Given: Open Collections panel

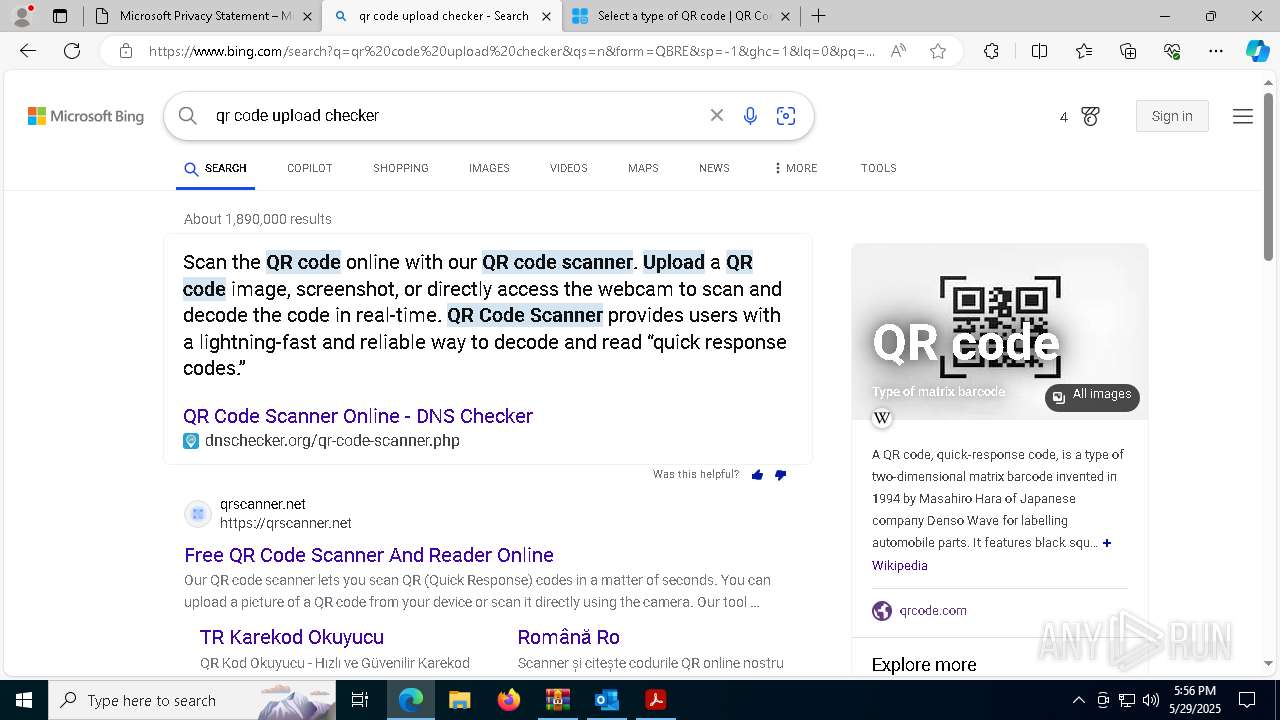Looking at the screenshot, I should [x=1128, y=51].
